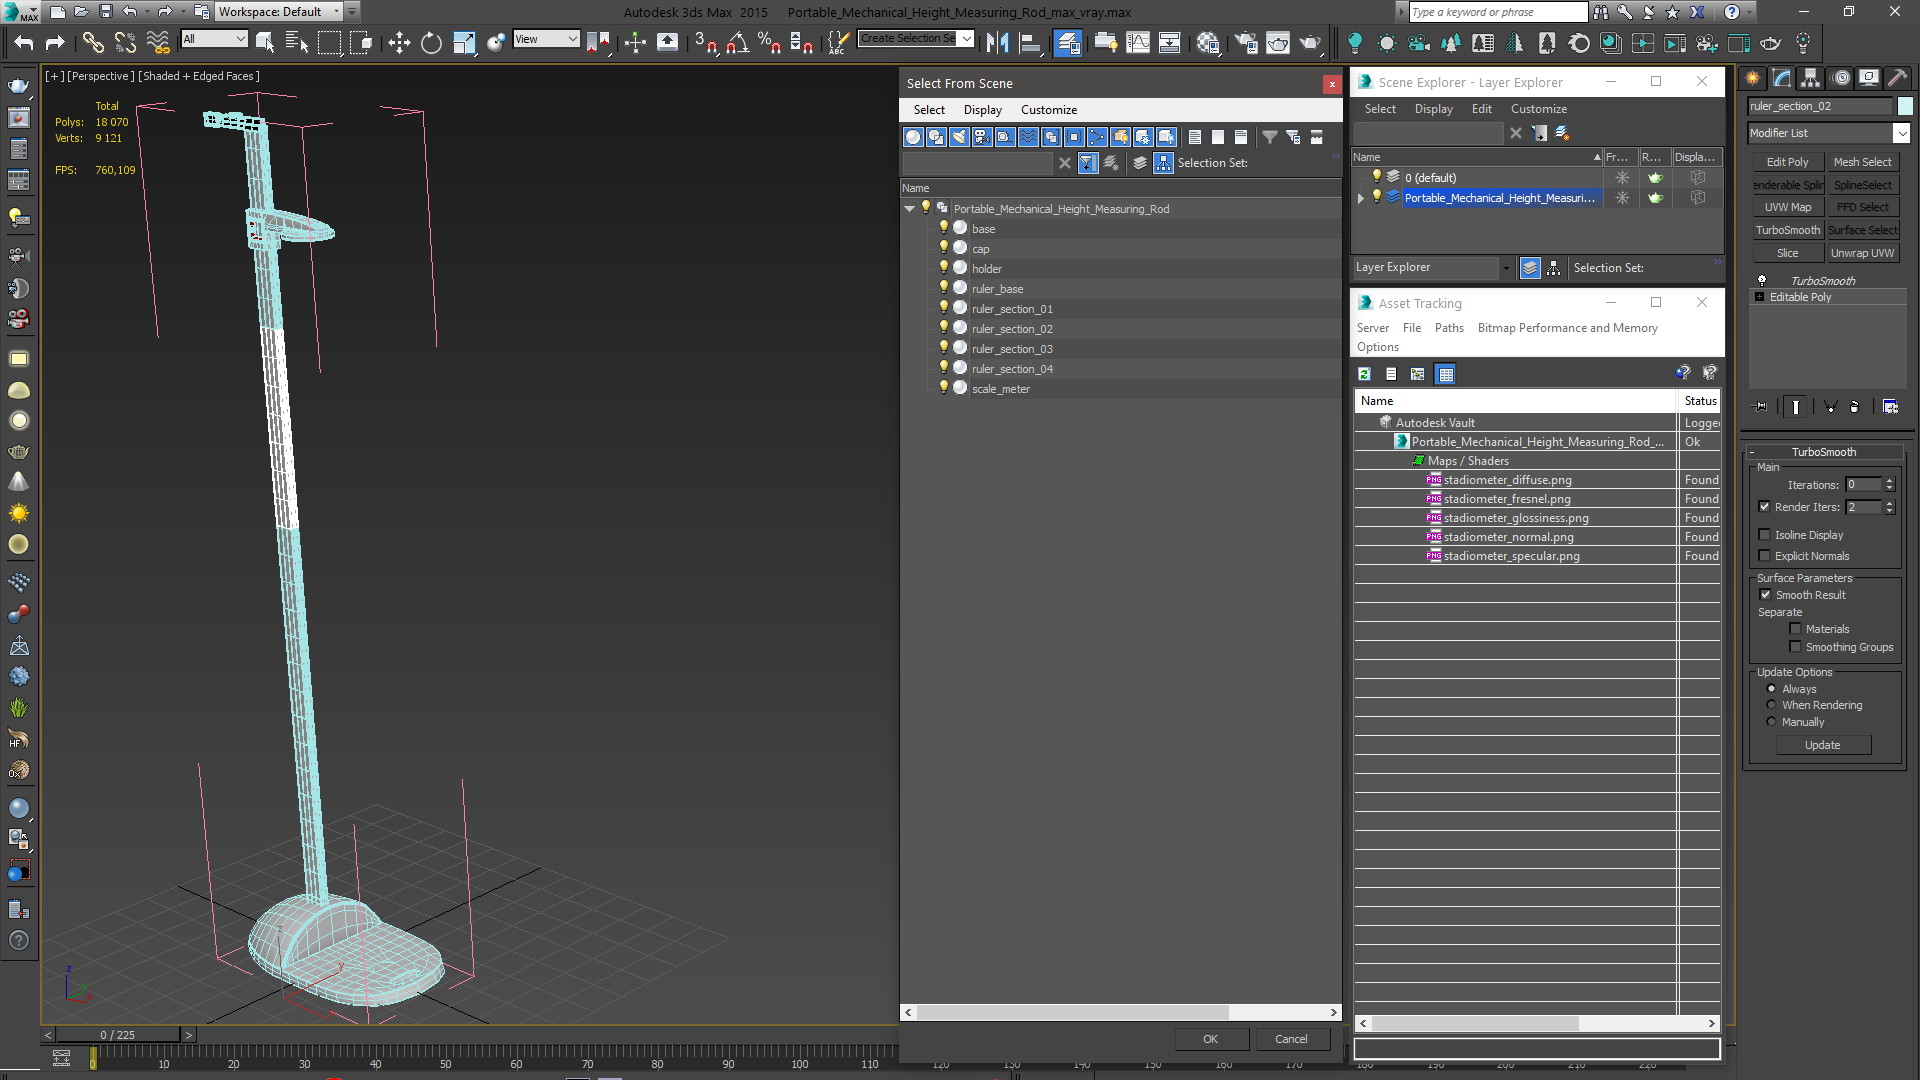
Task: Open Customize menu in Select From Scene
Action: 1048,110
